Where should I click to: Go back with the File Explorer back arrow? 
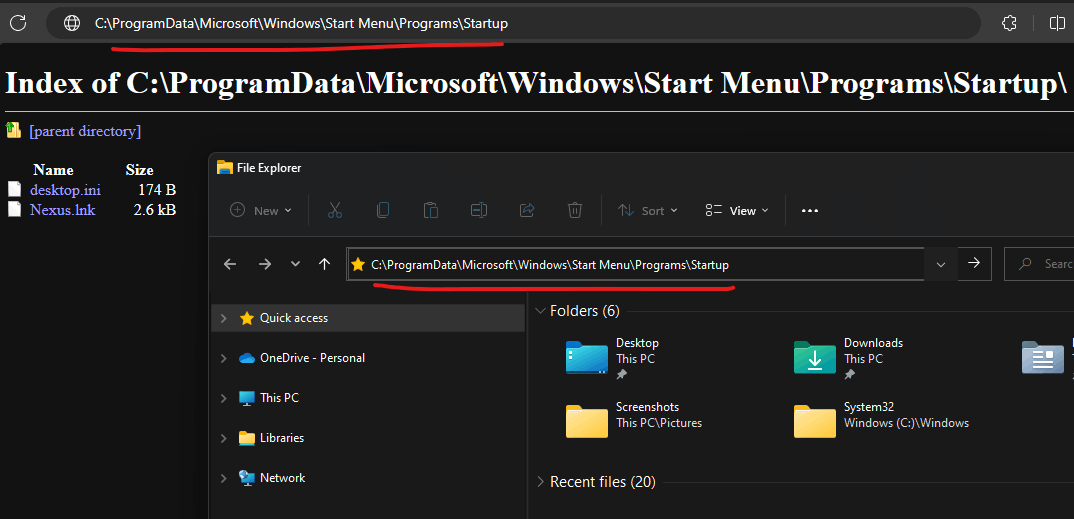point(230,264)
